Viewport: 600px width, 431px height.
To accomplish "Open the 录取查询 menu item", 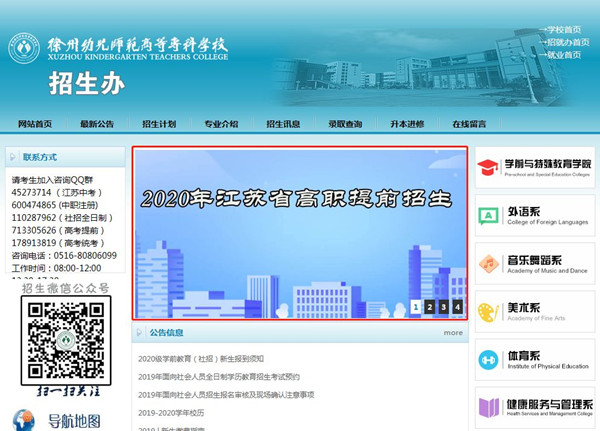I will pos(345,125).
